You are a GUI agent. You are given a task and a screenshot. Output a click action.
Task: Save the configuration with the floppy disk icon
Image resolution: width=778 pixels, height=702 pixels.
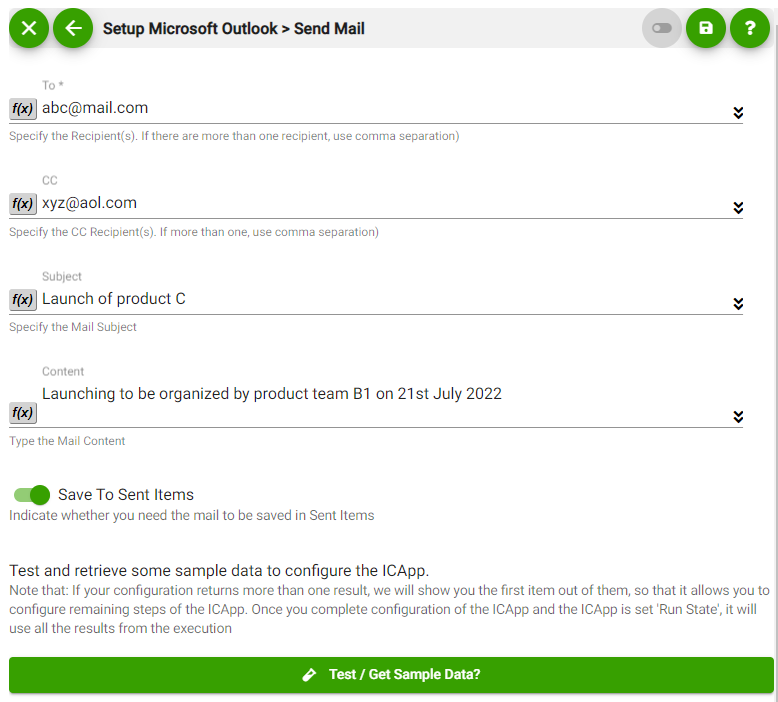point(706,28)
